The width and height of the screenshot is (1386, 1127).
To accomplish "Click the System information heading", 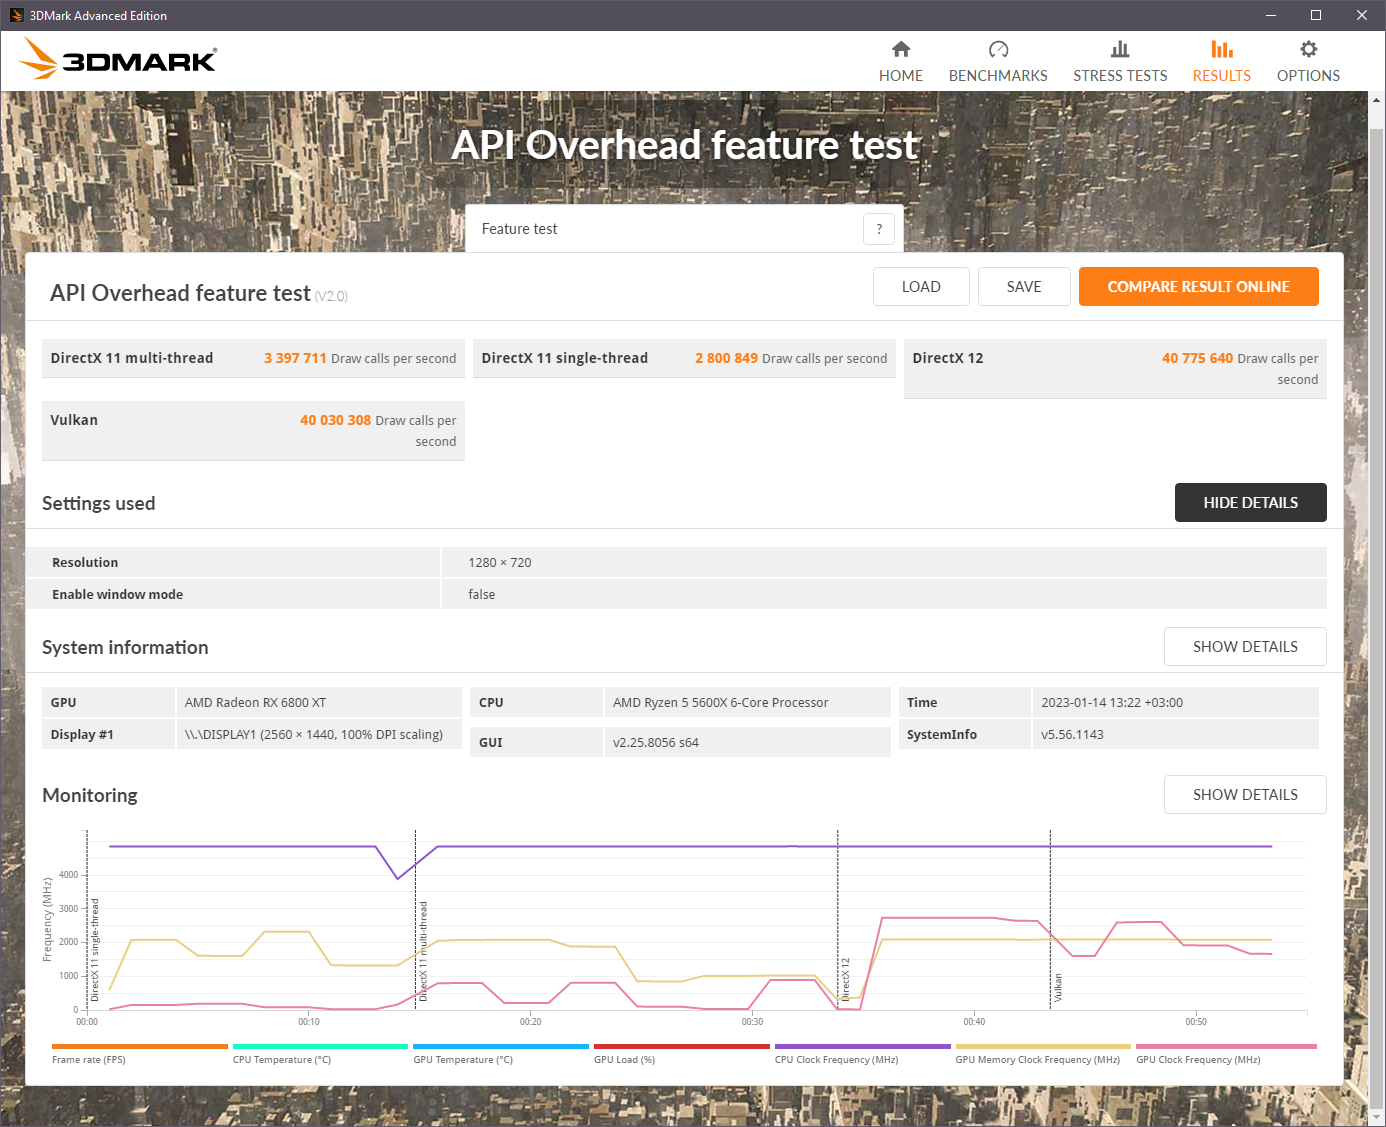I will 125,648.
